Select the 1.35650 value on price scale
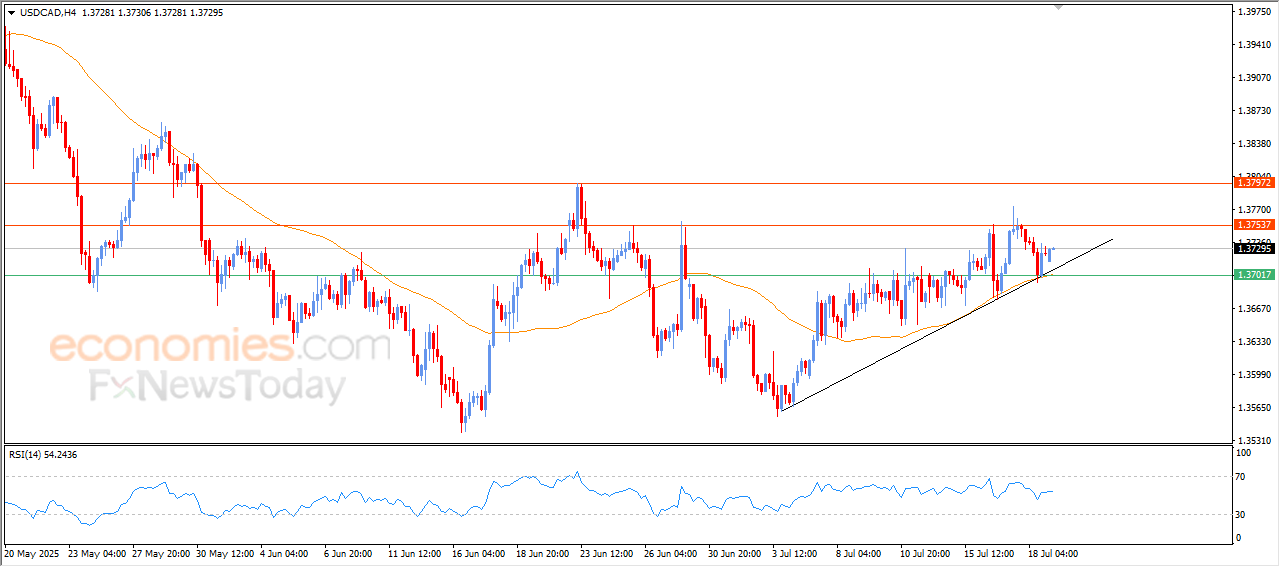1280x567 pixels. 1254,408
